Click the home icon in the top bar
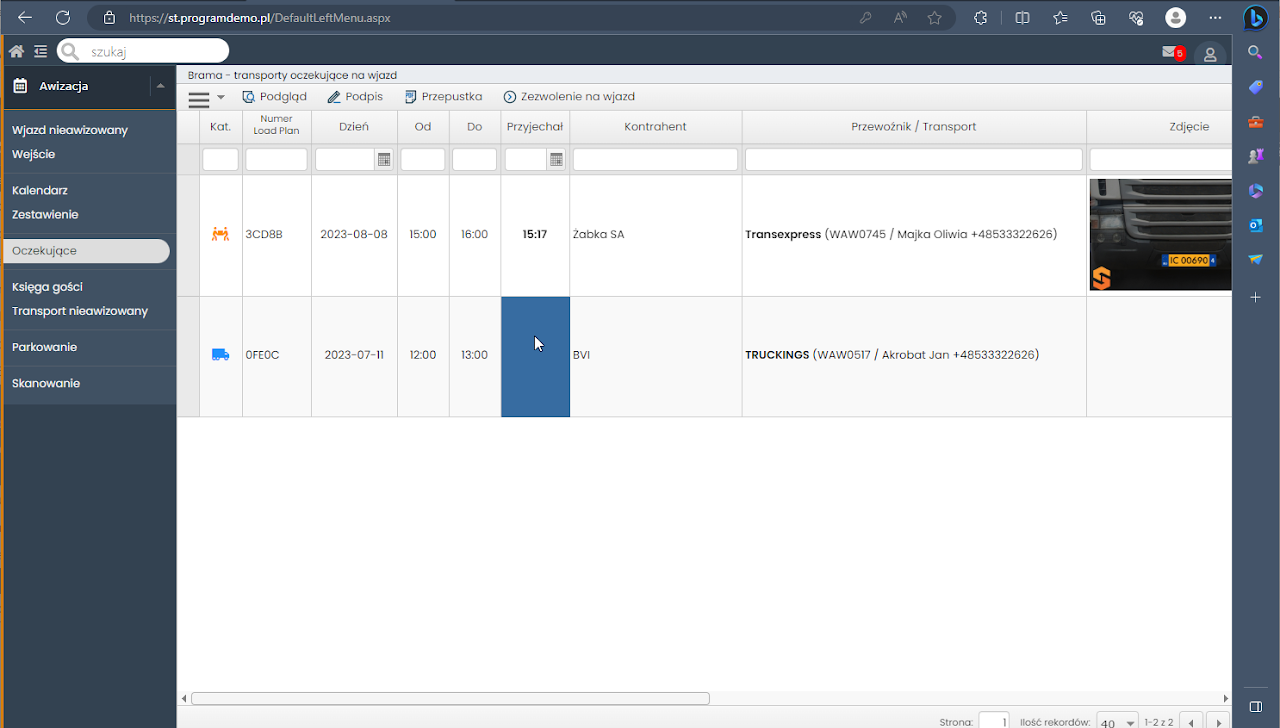This screenshot has height=728, width=1280. 16,51
